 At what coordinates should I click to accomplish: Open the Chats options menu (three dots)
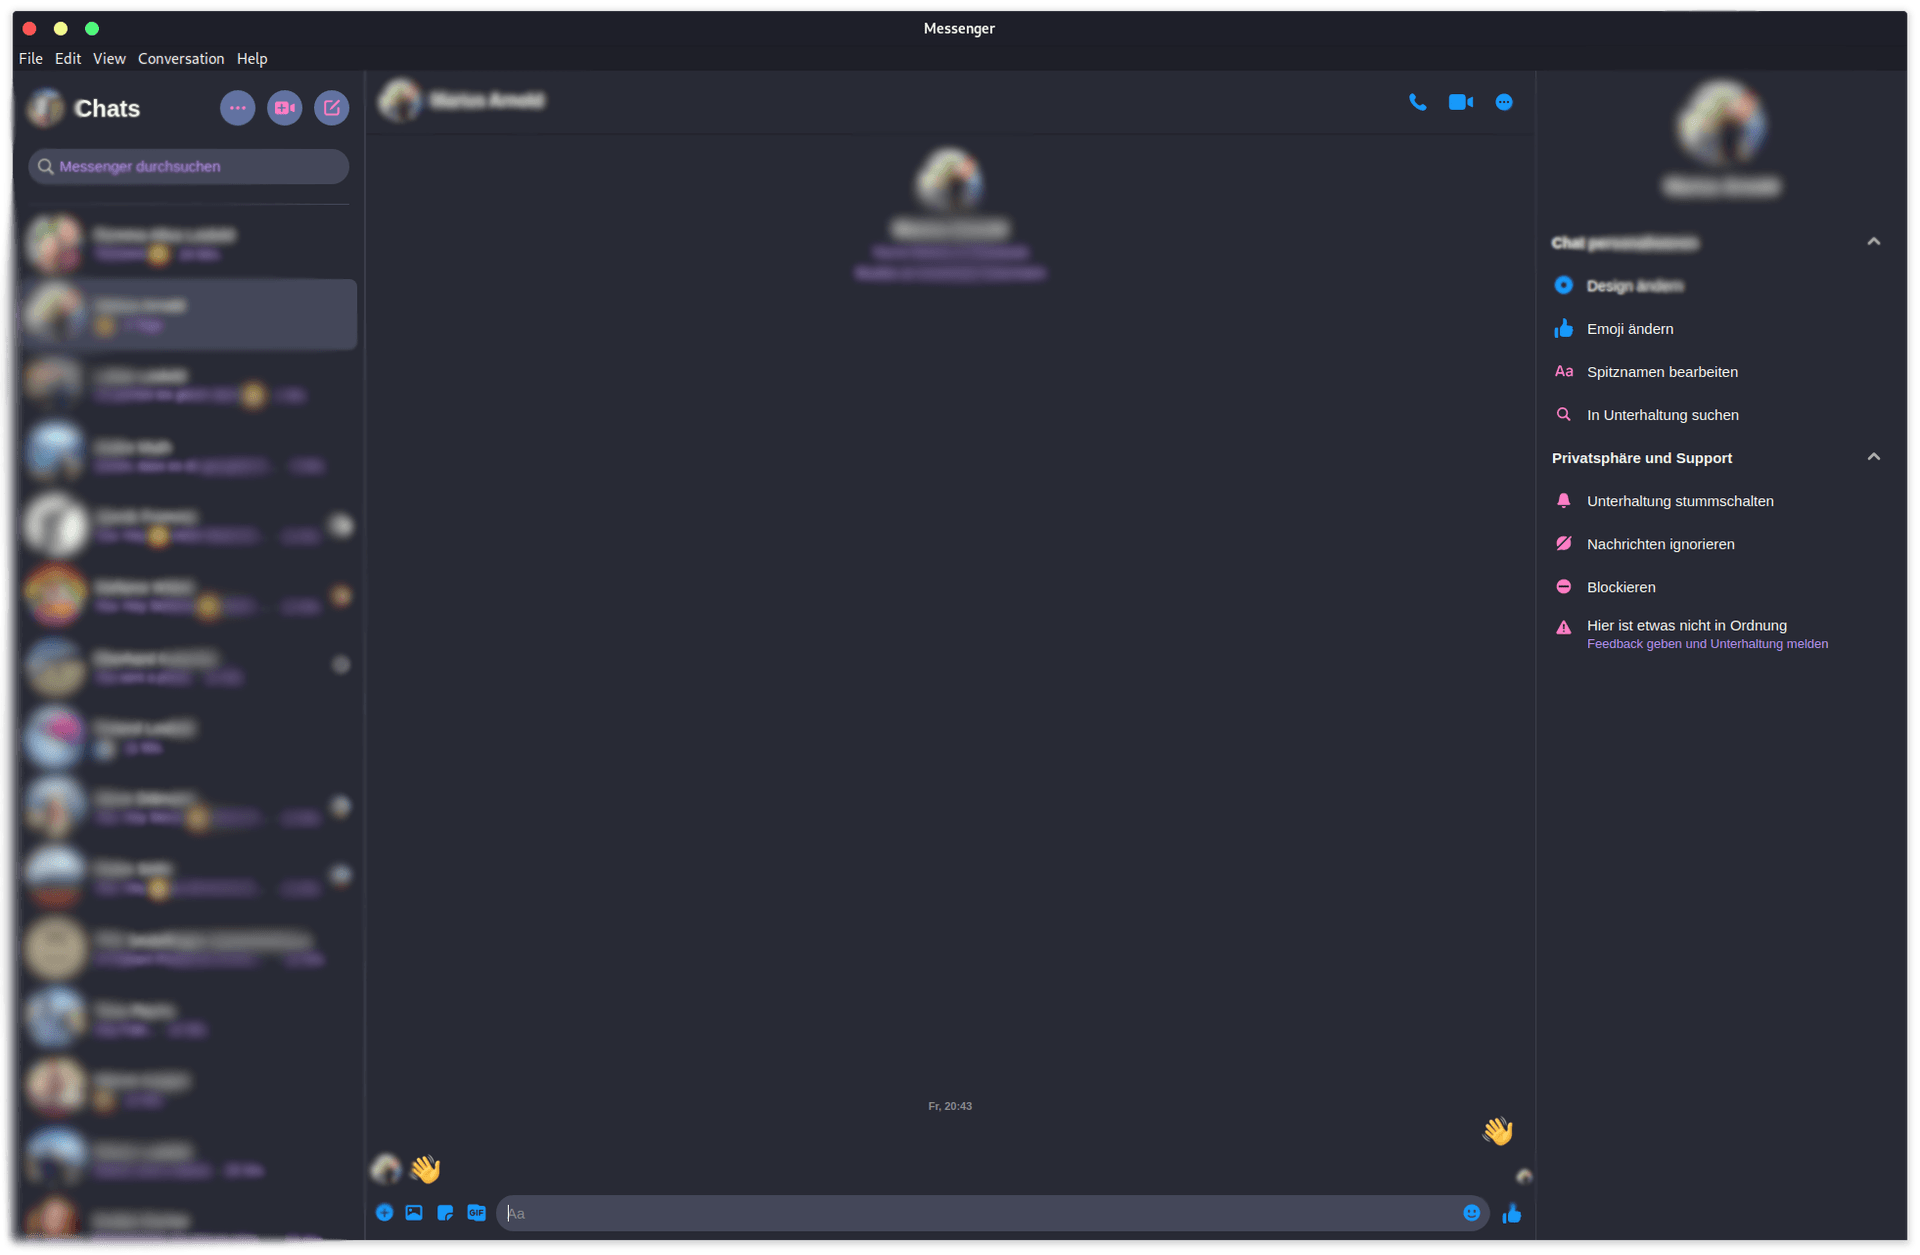(x=237, y=108)
